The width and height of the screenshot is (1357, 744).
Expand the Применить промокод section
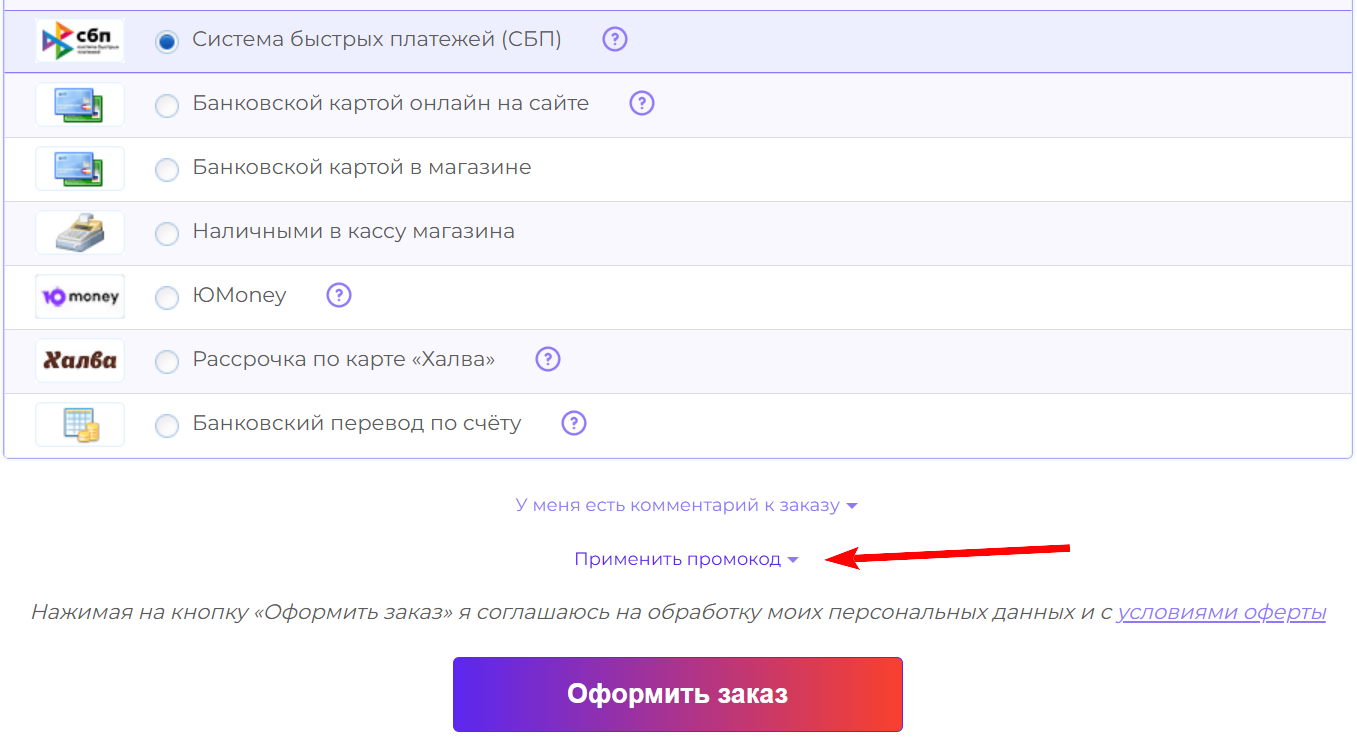click(684, 559)
